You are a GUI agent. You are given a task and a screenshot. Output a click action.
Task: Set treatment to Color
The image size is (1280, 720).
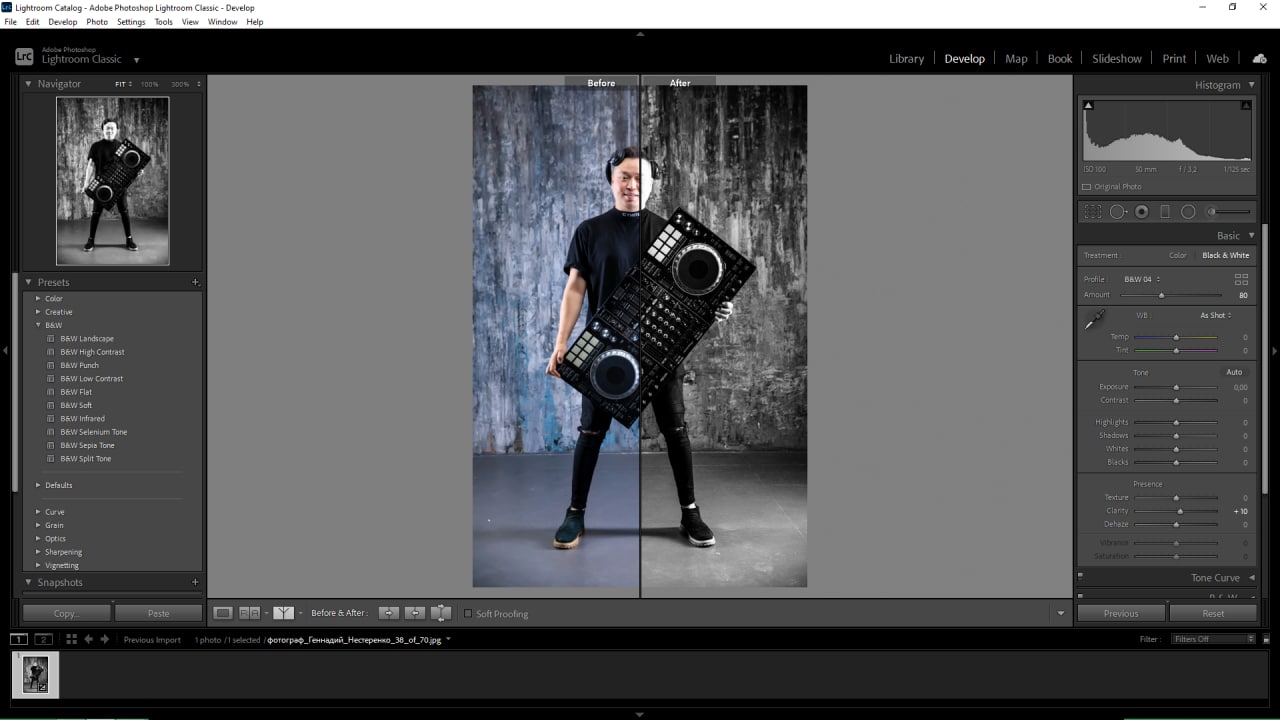pyautogui.click(x=1178, y=255)
